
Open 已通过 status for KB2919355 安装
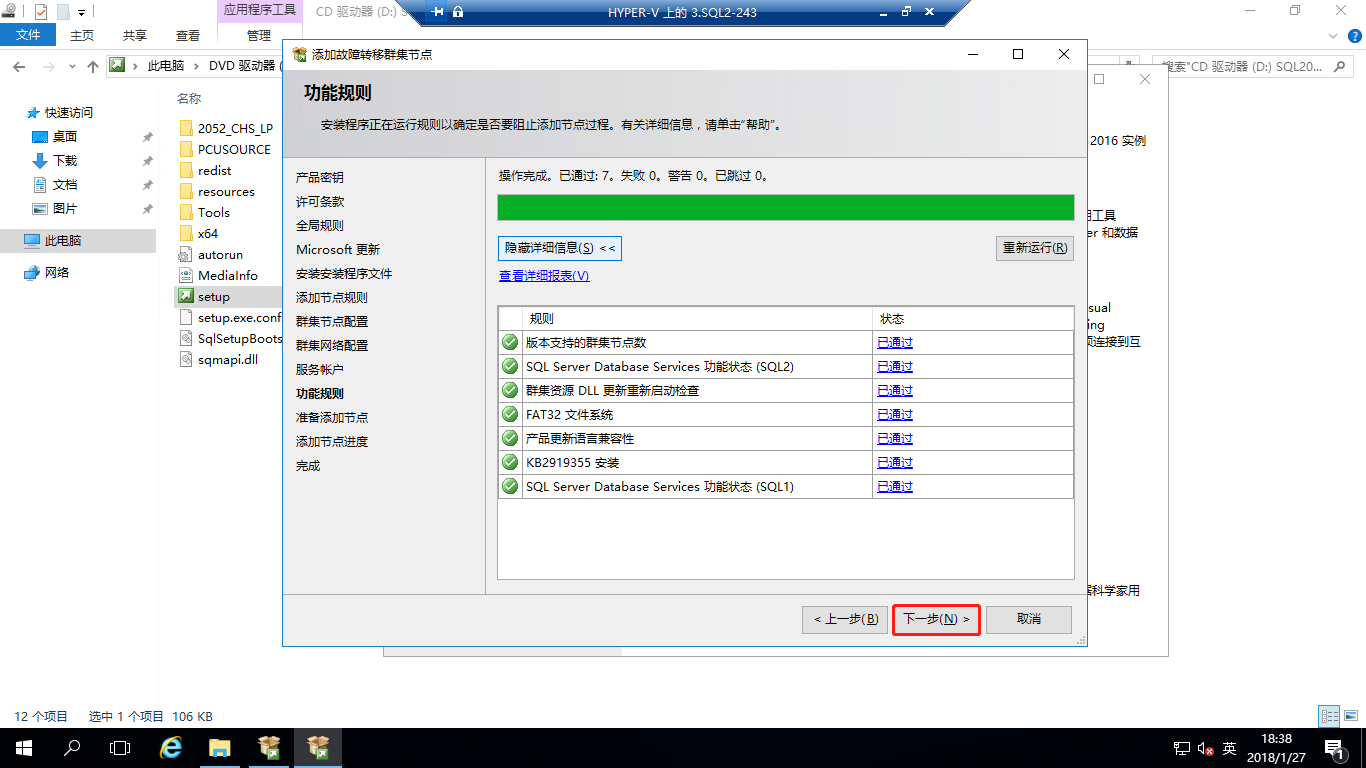click(895, 463)
